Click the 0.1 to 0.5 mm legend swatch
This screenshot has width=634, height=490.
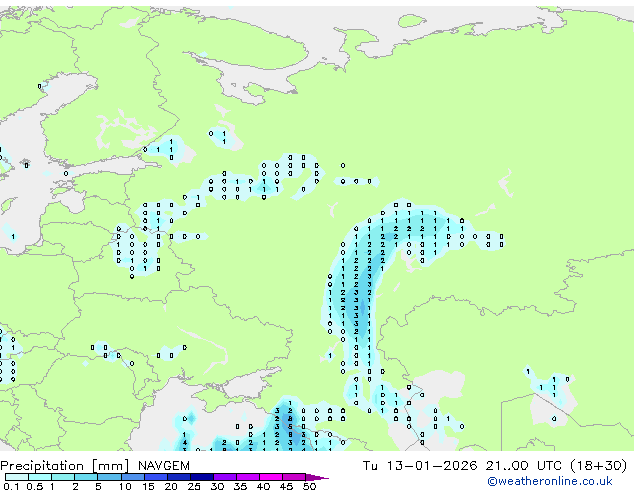tap(17, 477)
